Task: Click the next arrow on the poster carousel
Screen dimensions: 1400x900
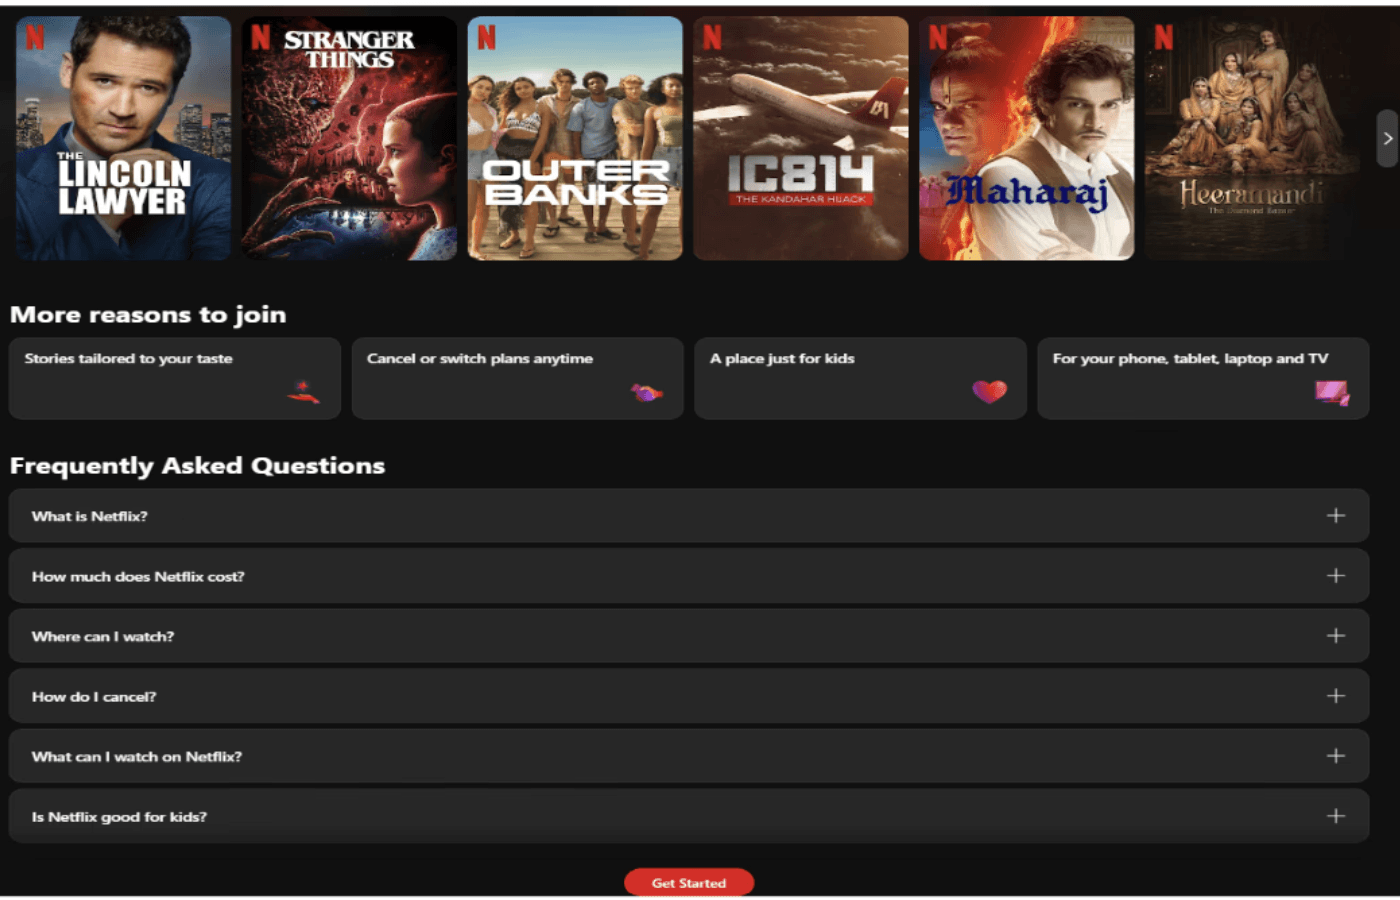Action: [x=1387, y=139]
